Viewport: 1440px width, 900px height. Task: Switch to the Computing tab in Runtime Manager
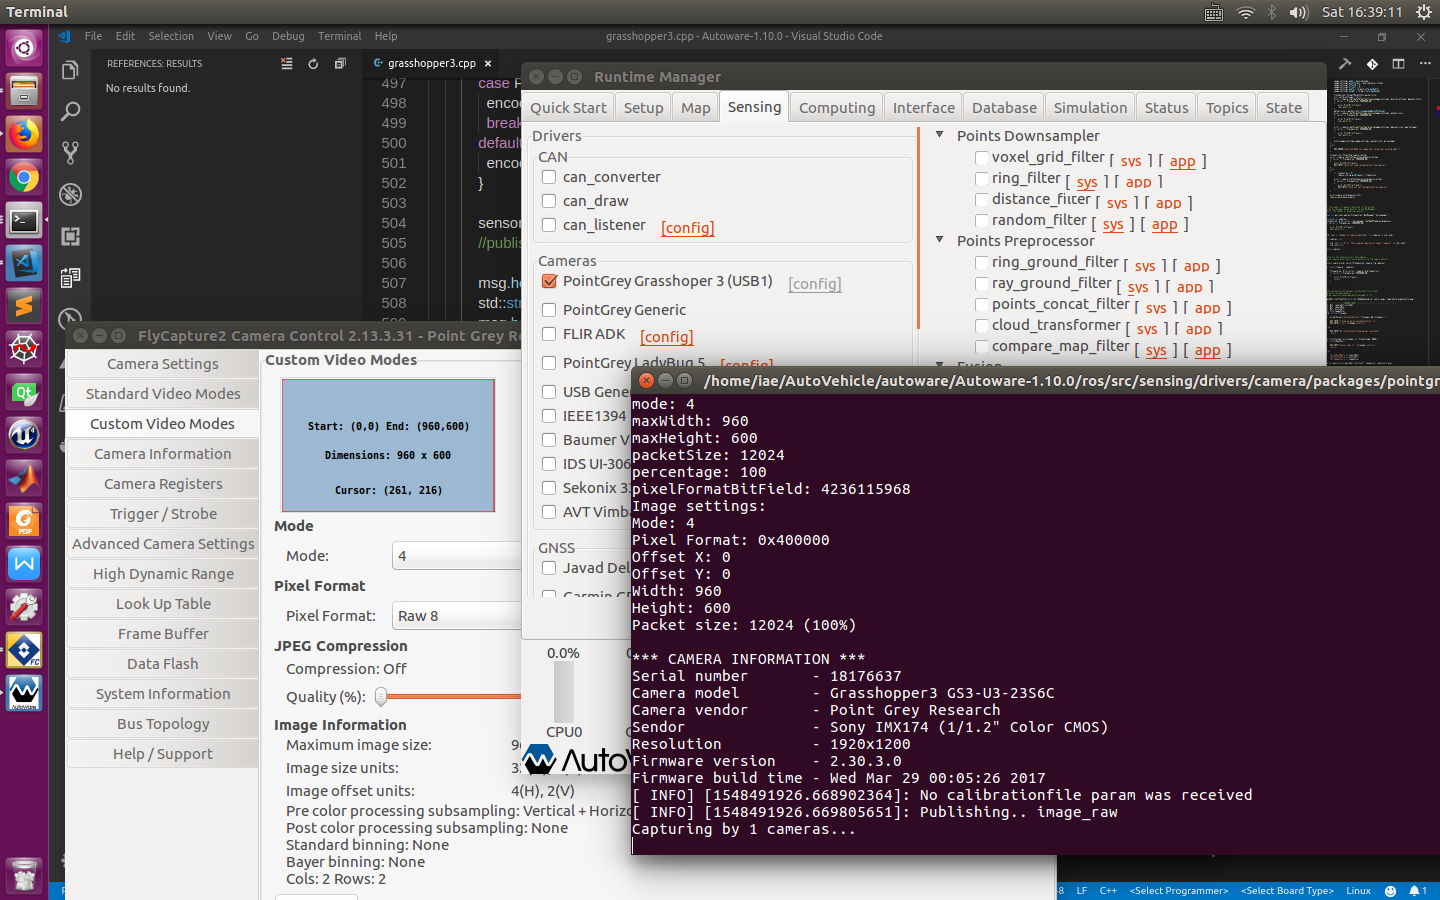tap(836, 107)
